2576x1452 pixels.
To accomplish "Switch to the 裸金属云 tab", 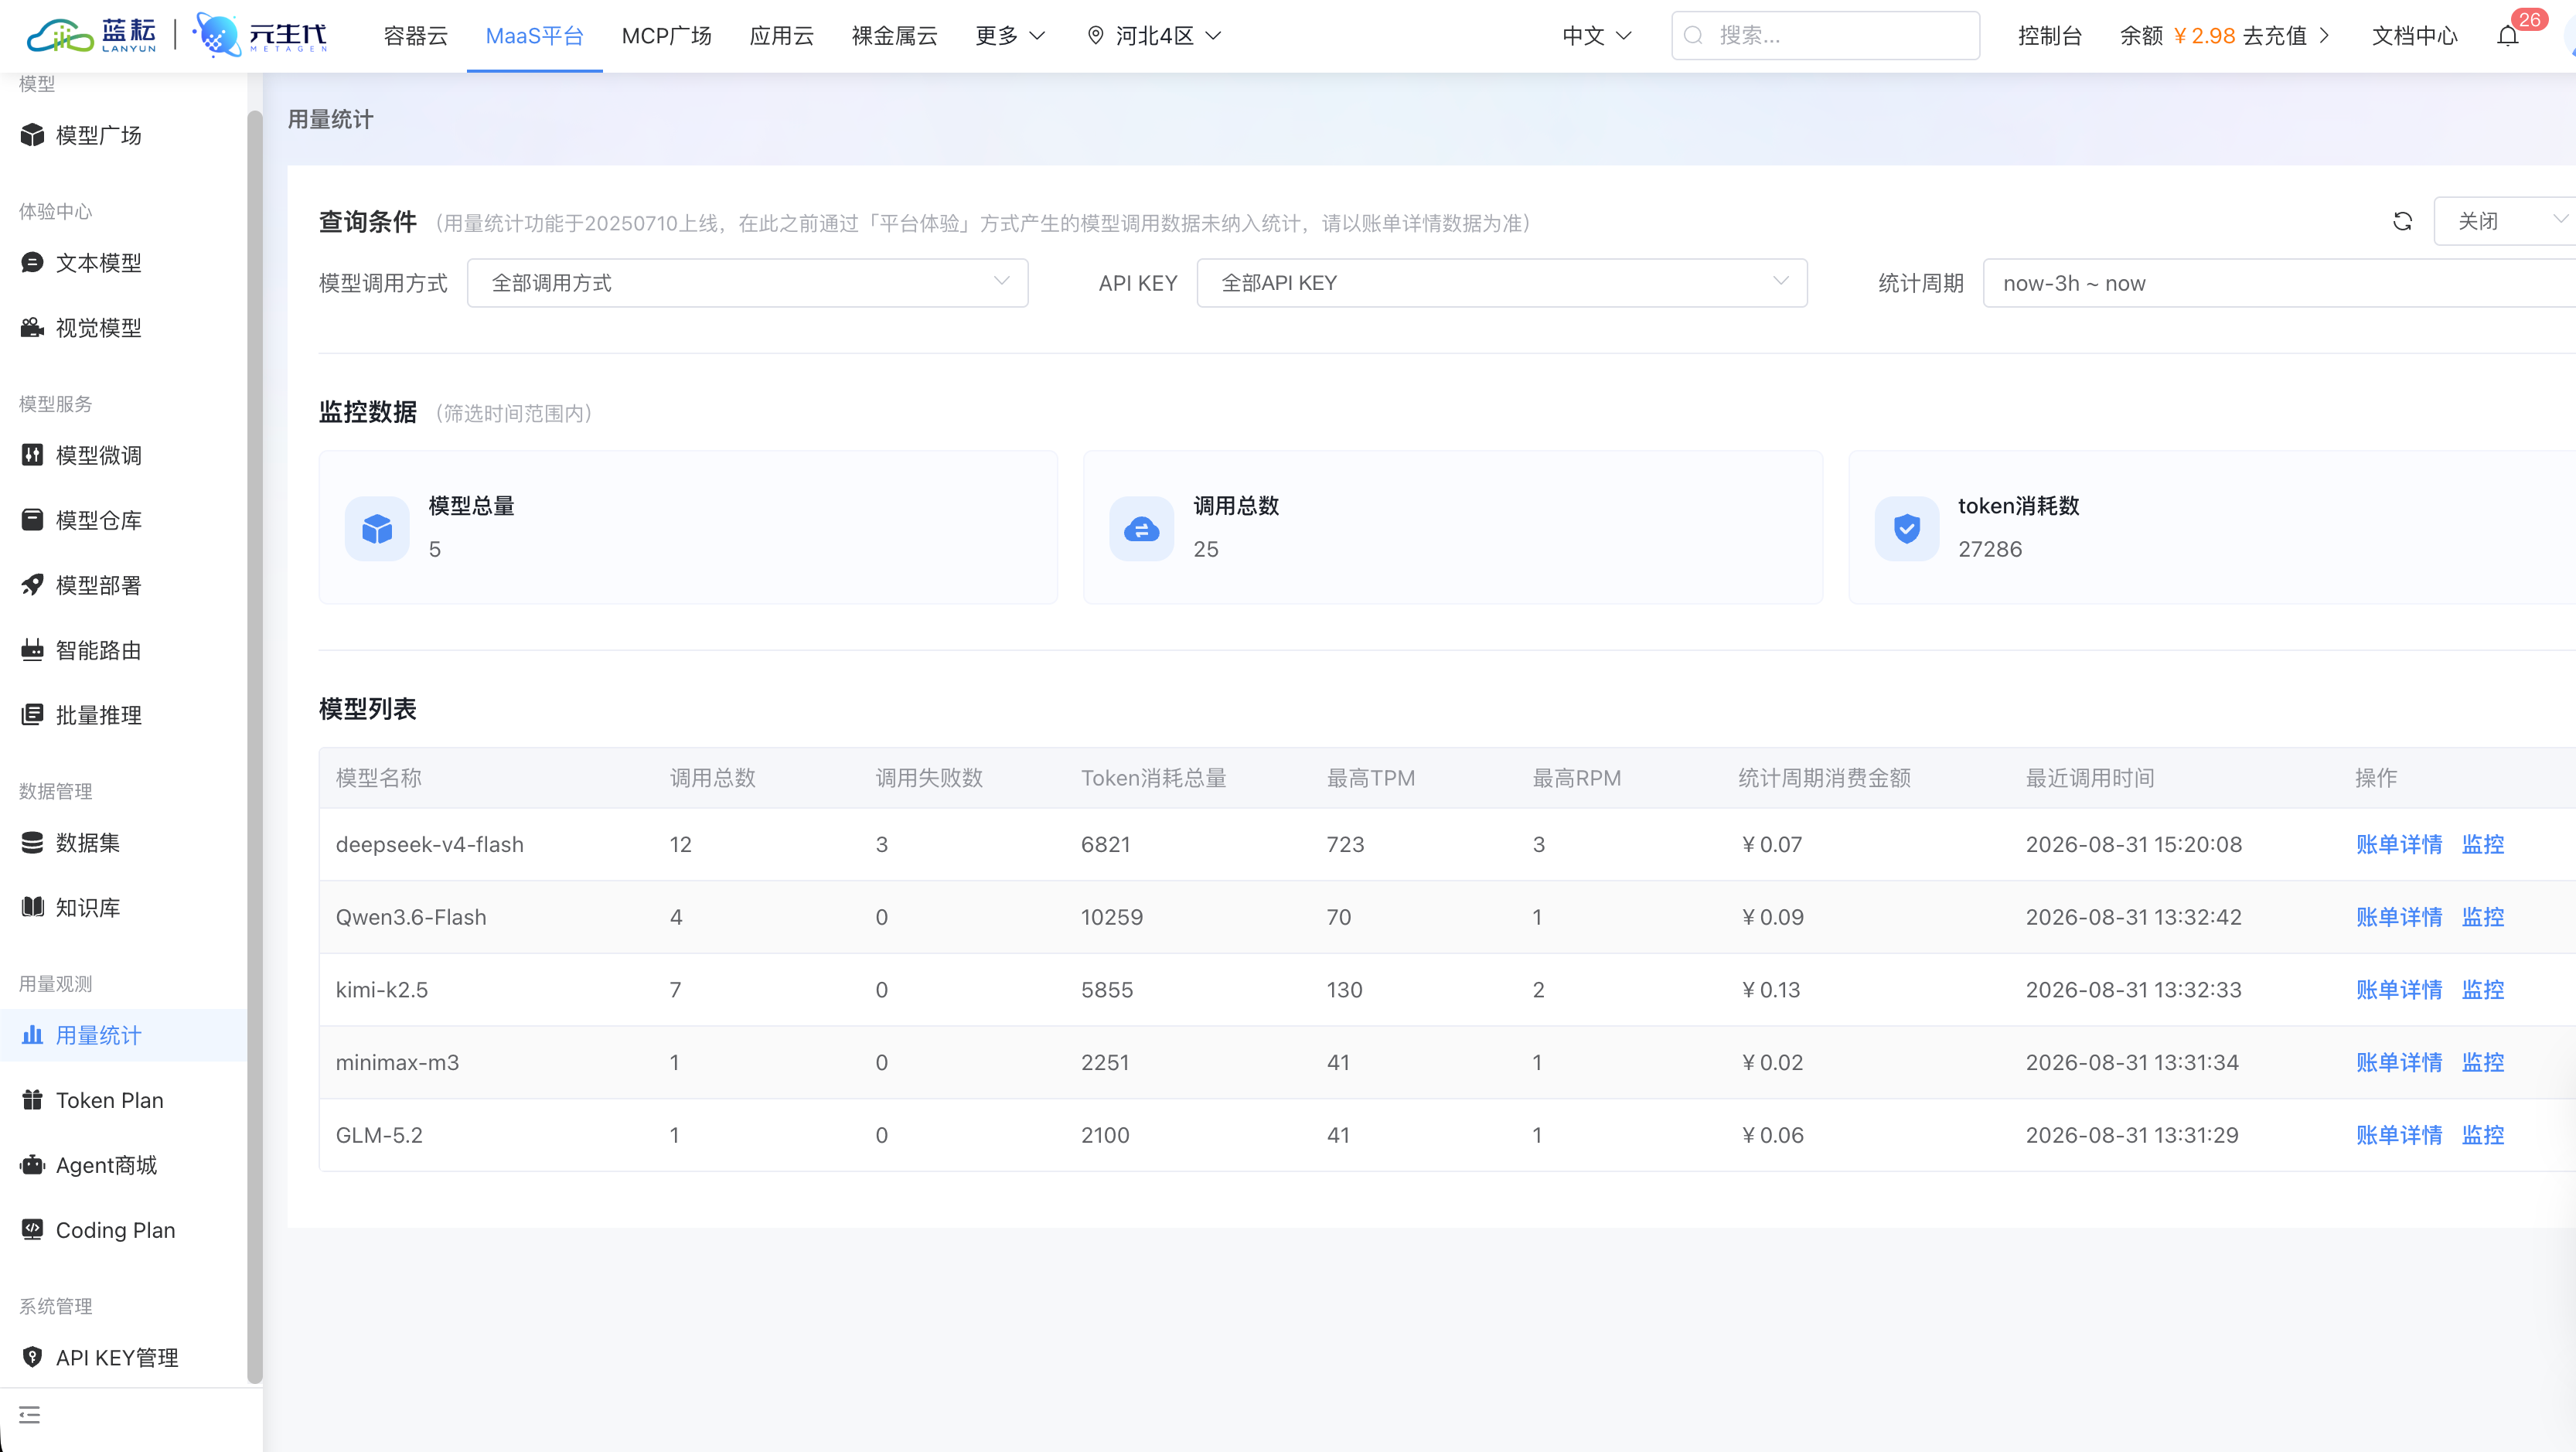I will (894, 36).
